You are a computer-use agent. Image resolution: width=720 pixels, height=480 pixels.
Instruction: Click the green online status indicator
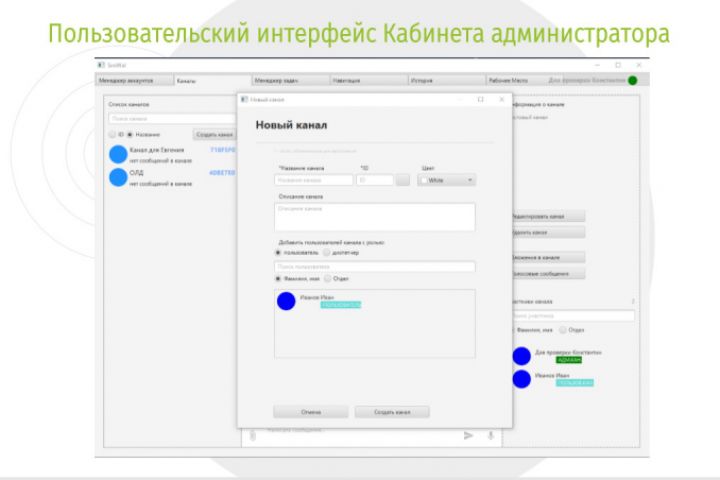(x=632, y=80)
